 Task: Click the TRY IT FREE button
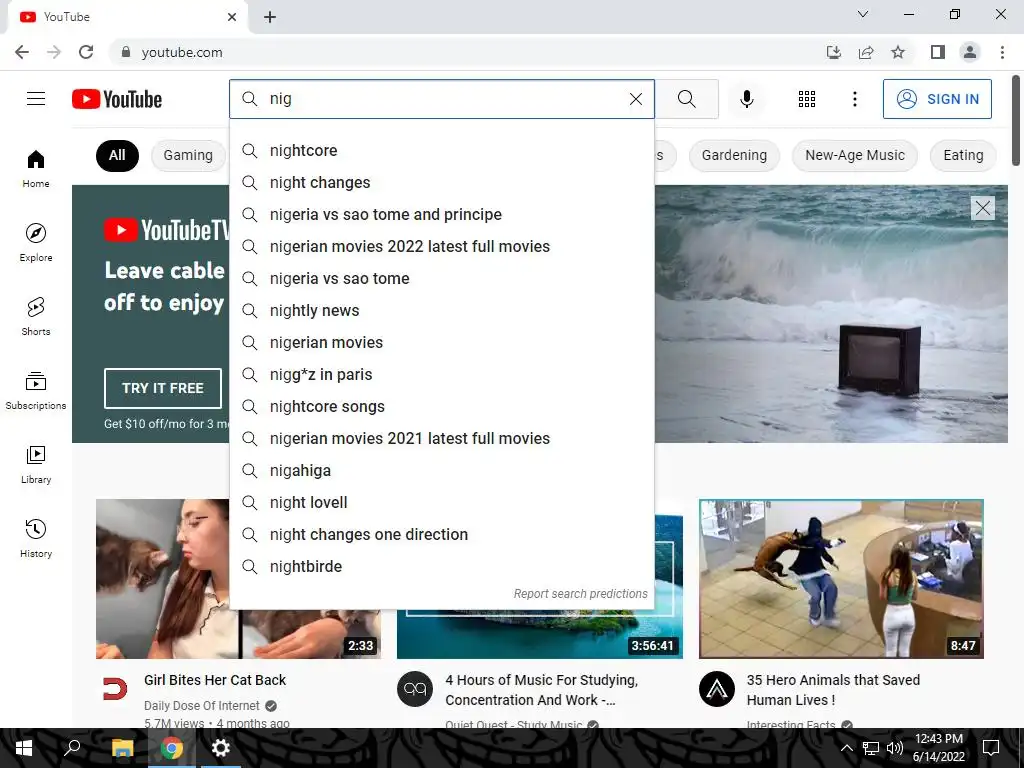(x=163, y=388)
